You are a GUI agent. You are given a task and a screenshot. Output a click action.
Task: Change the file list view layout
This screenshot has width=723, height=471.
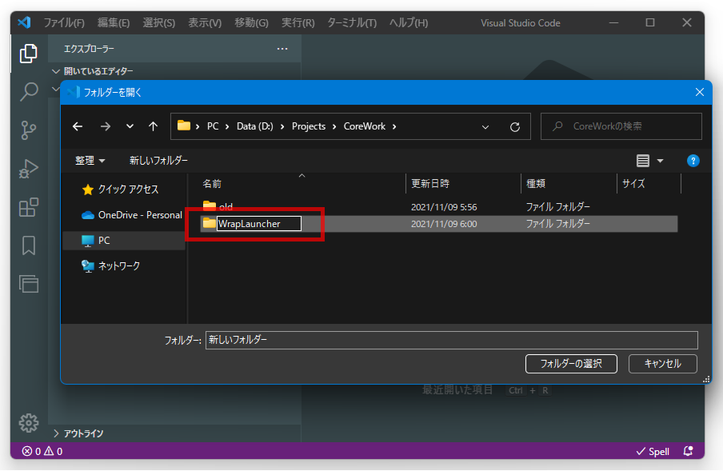tap(643, 161)
